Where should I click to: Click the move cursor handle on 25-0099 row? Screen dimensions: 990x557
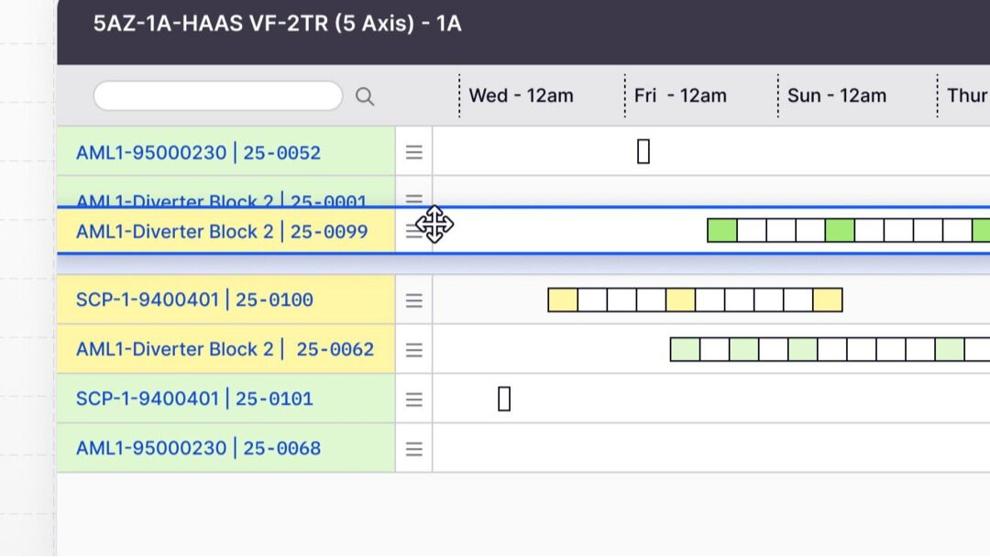[x=434, y=224]
